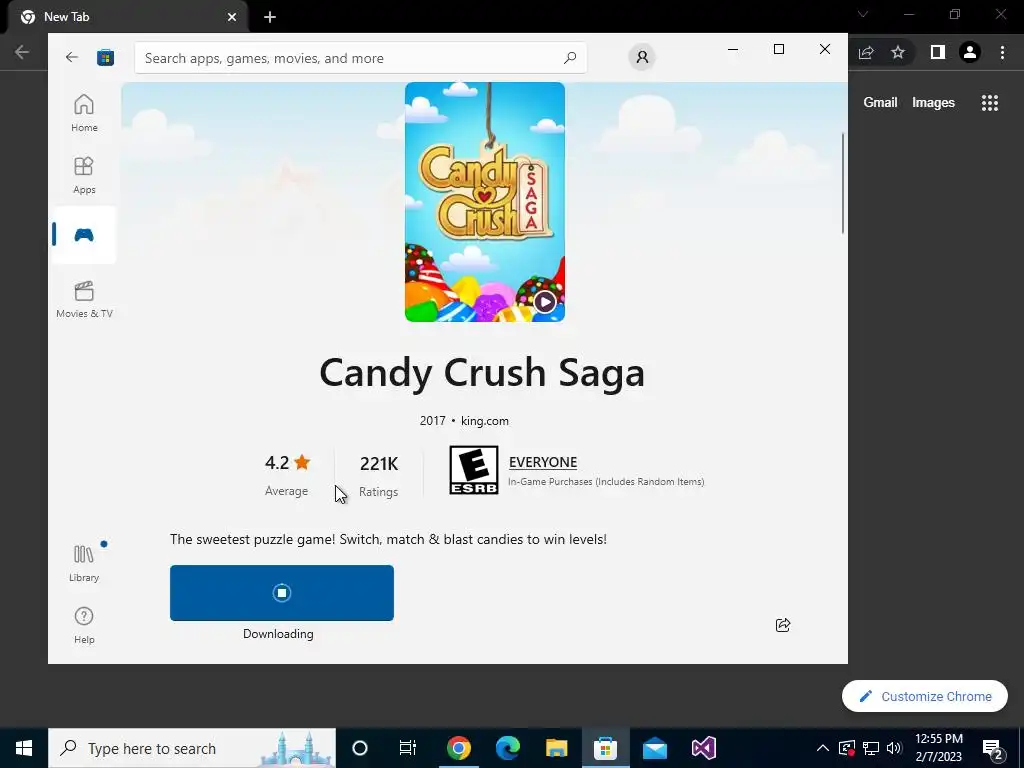Open the Gmail link
Image resolution: width=1024 pixels, height=768 pixels.
point(880,102)
